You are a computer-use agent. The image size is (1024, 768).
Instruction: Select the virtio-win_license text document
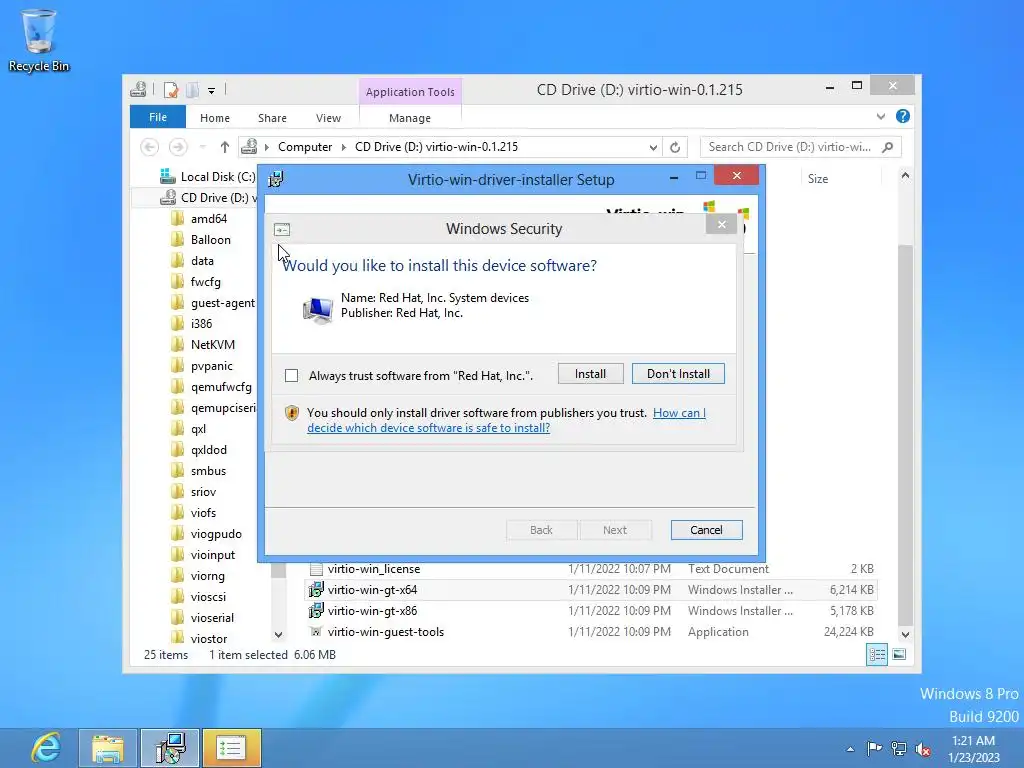(x=374, y=569)
